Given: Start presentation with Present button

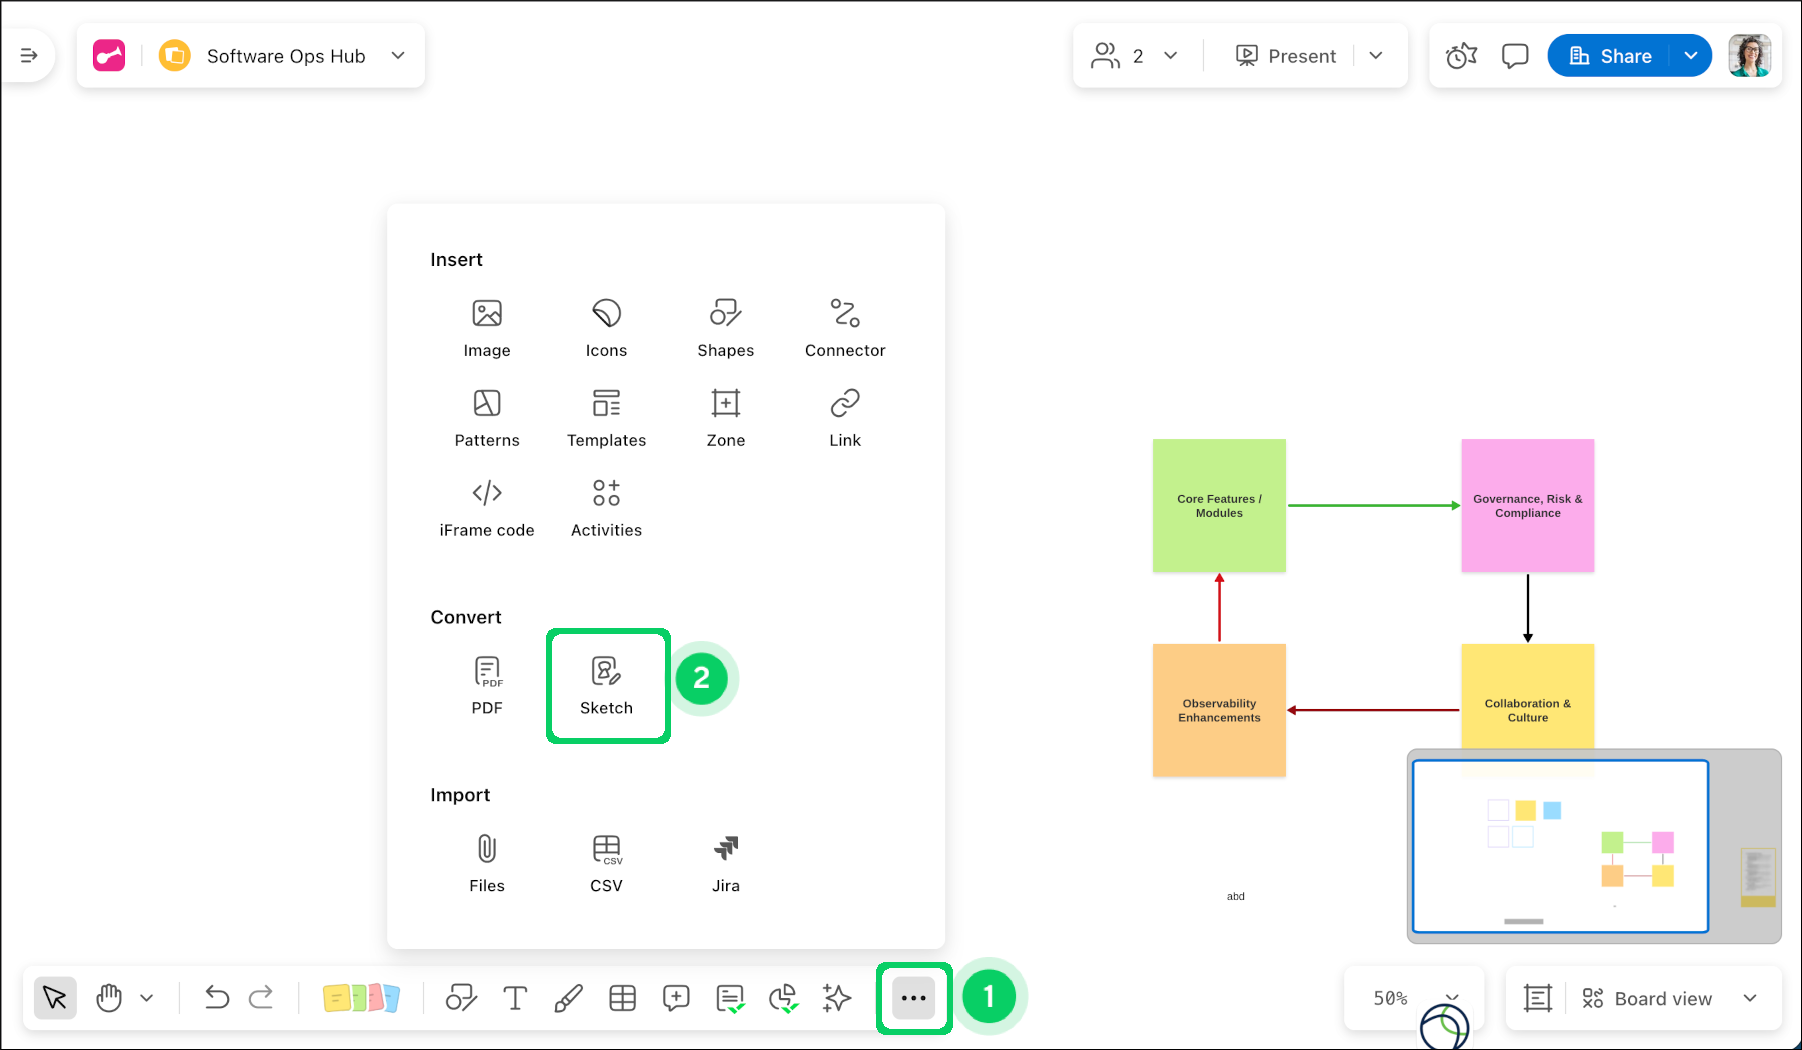Looking at the screenshot, I should pos(1286,56).
